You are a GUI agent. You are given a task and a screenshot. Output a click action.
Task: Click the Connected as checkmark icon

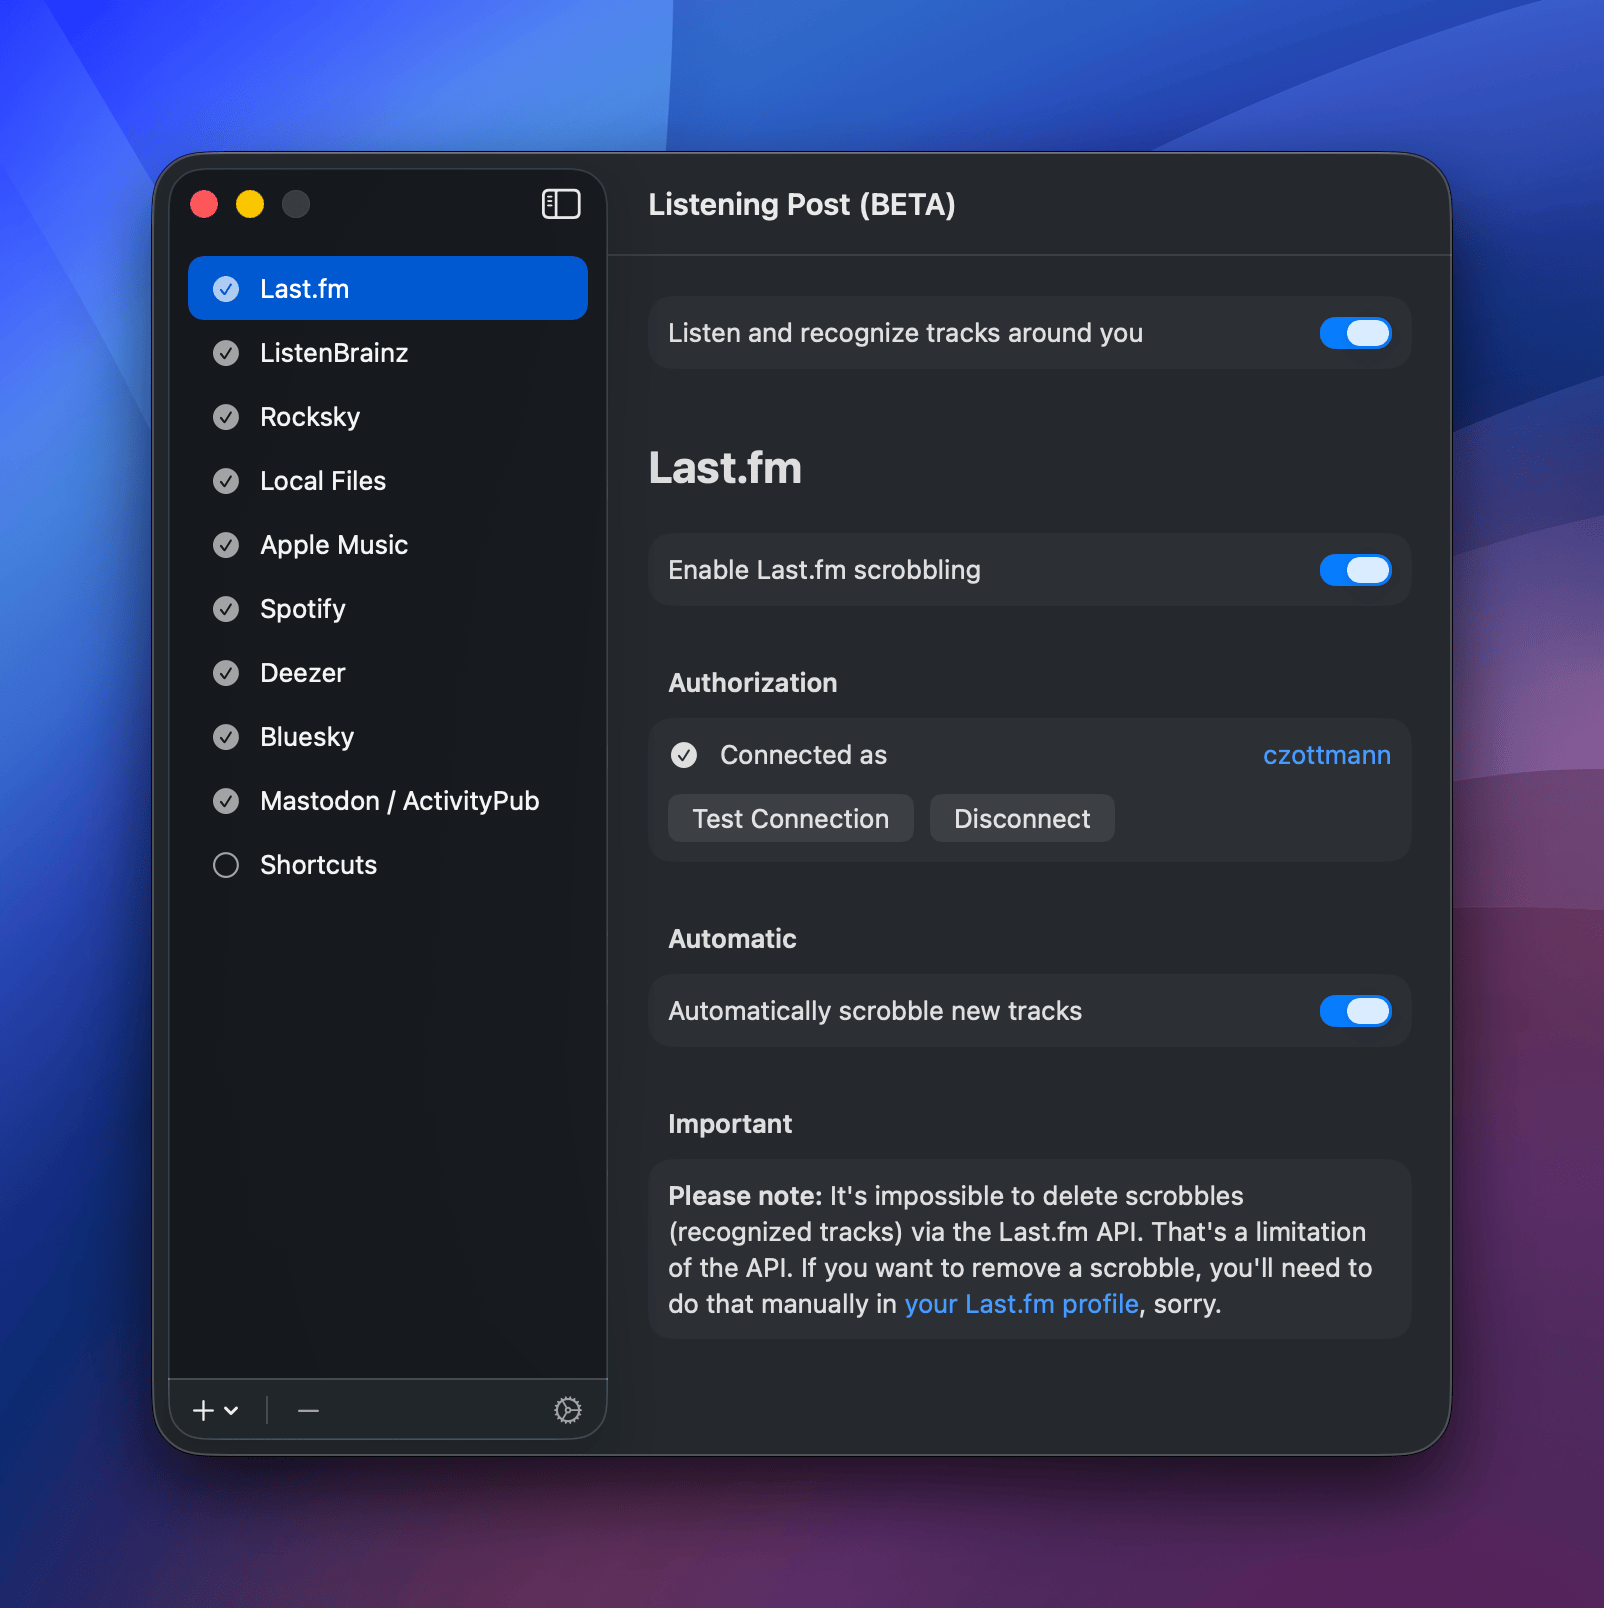[x=683, y=755]
